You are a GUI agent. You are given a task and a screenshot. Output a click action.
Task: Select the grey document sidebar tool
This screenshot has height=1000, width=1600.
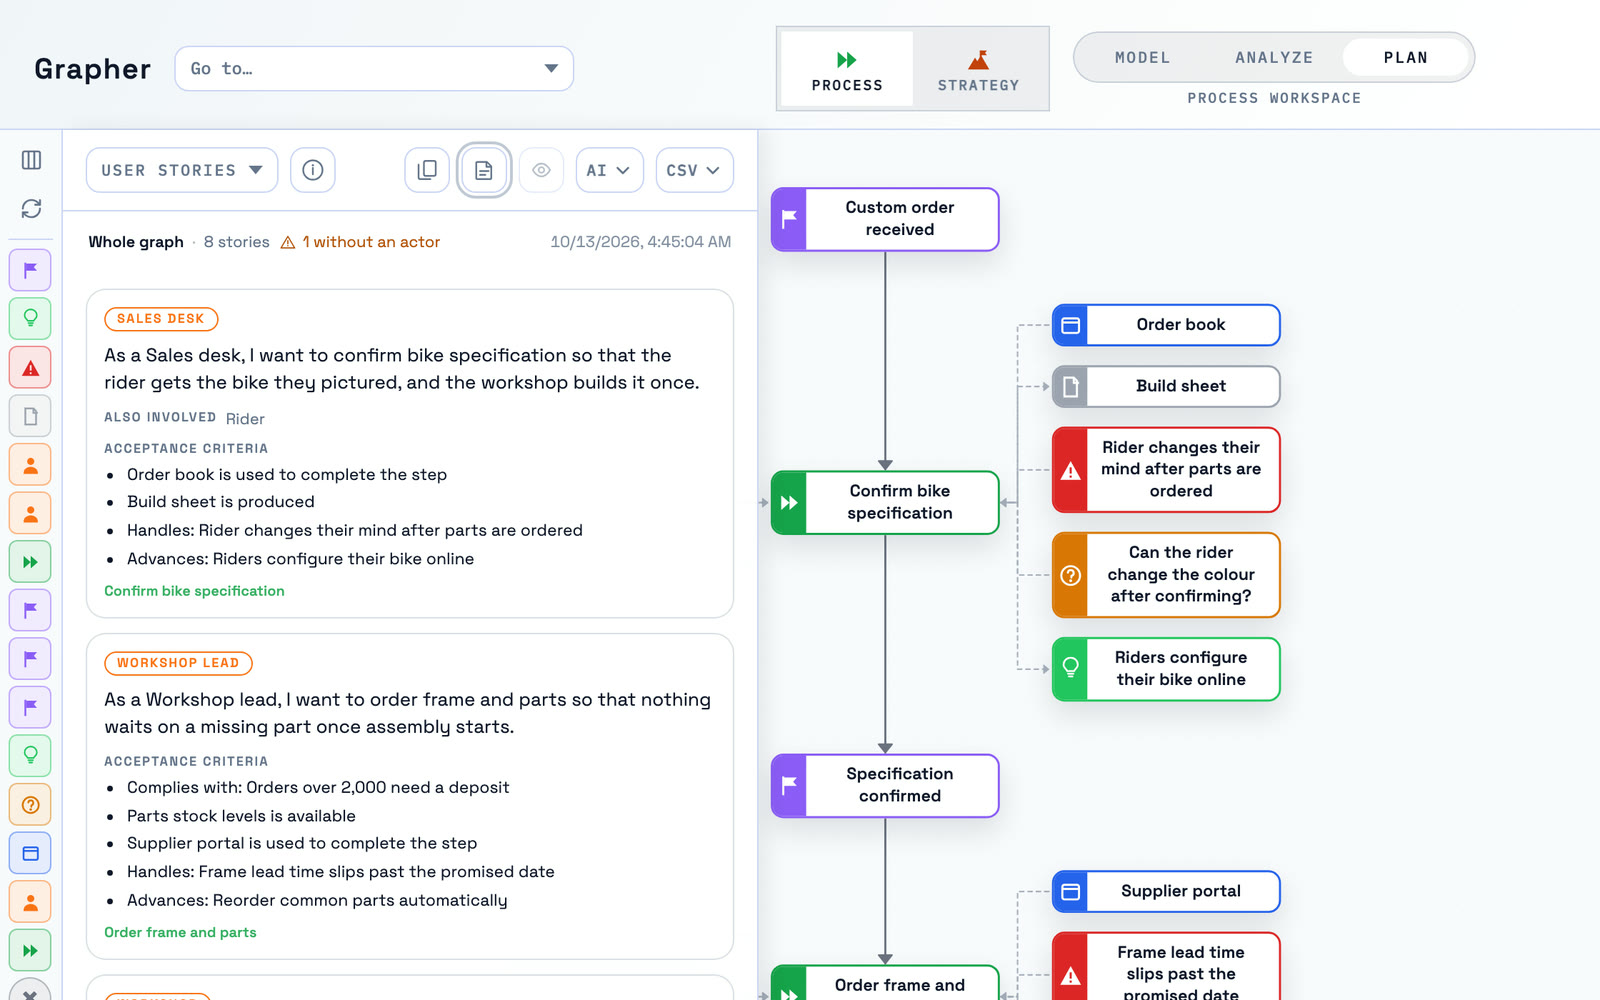31,416
